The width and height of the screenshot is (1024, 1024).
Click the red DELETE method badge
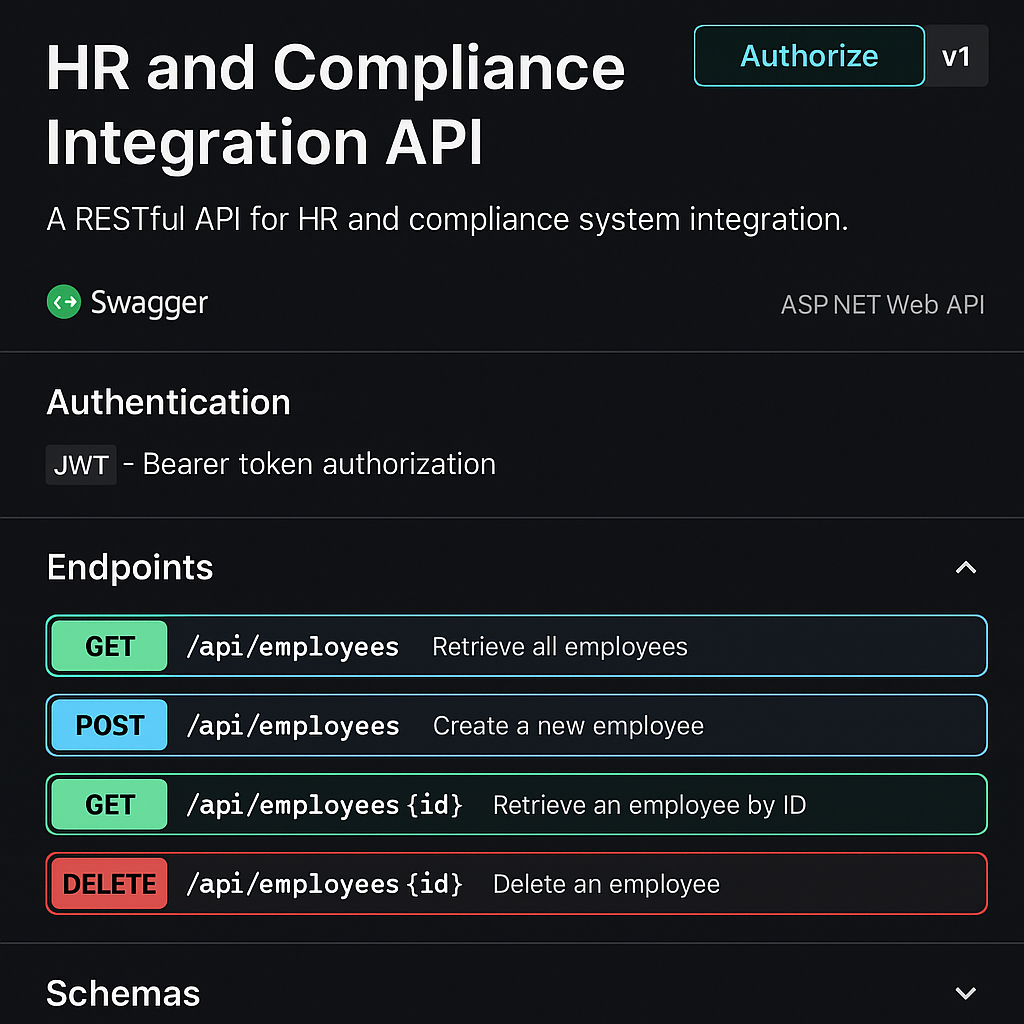tap(110, 884)
